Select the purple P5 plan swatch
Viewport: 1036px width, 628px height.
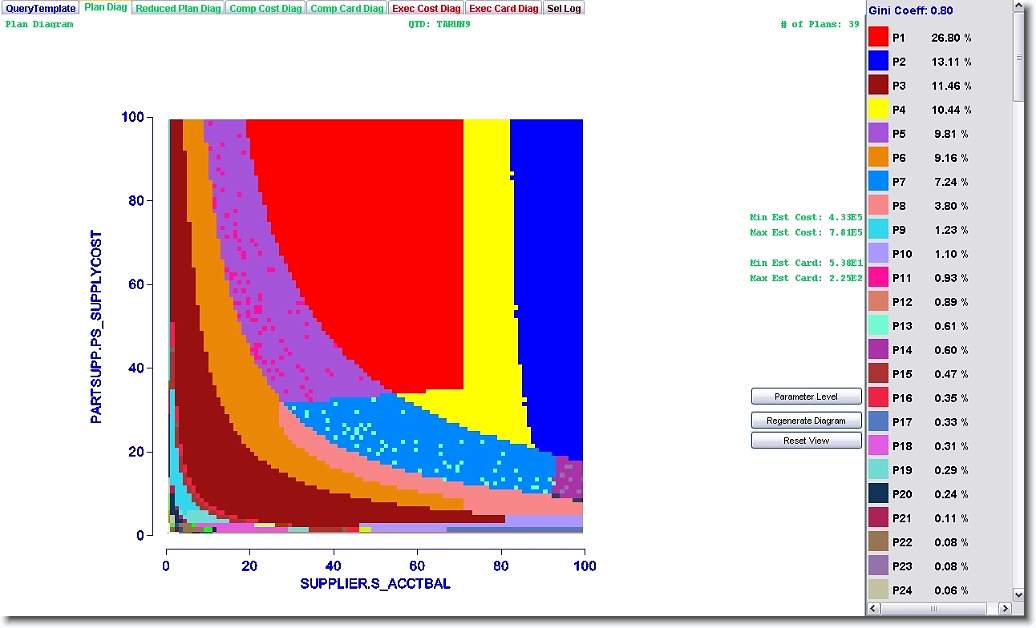878,133
